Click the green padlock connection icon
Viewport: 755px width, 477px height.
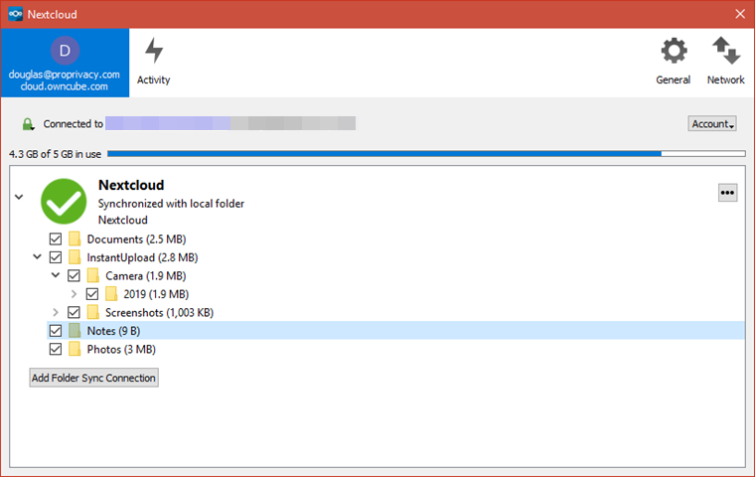coord(28,124)
